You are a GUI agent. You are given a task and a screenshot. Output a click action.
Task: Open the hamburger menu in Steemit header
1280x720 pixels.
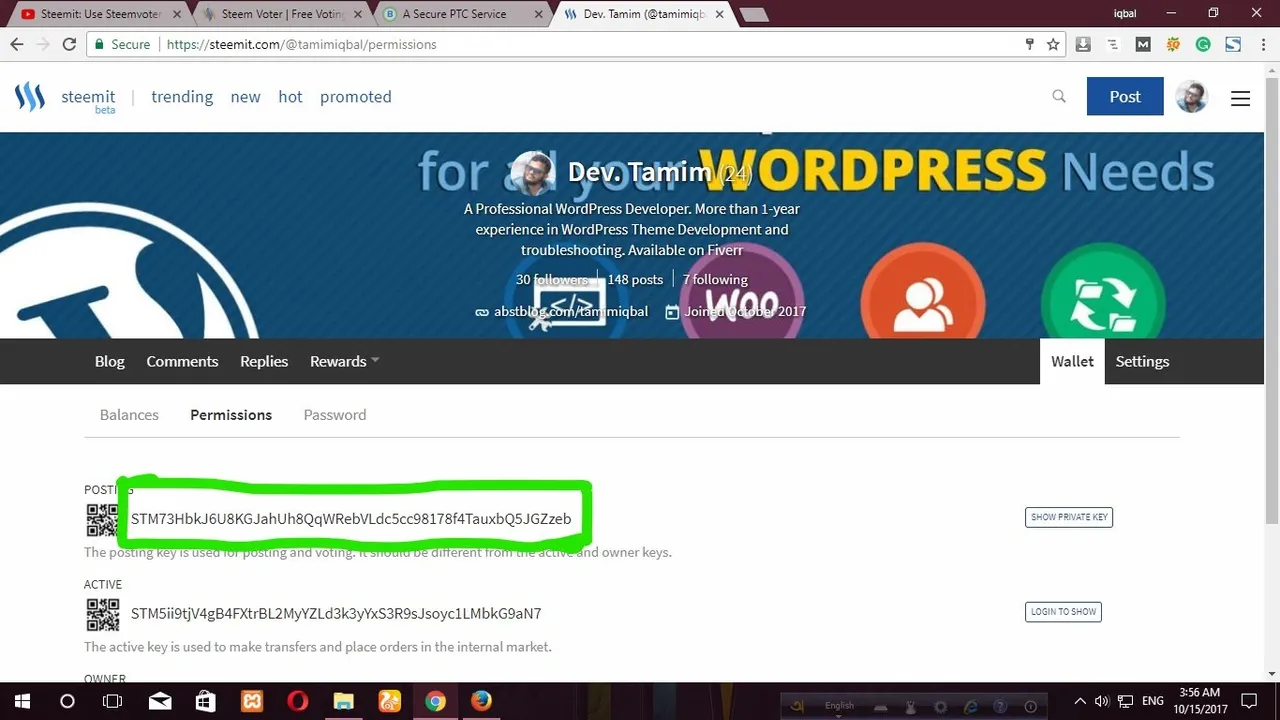click(x=1240, y=98)
